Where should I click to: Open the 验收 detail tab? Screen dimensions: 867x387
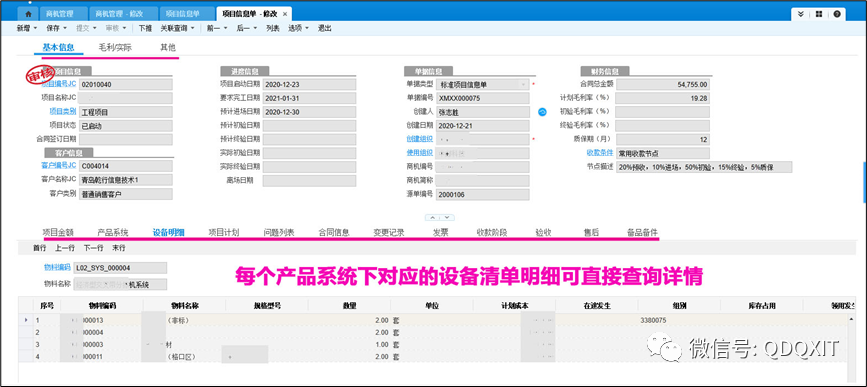point(543,232)
